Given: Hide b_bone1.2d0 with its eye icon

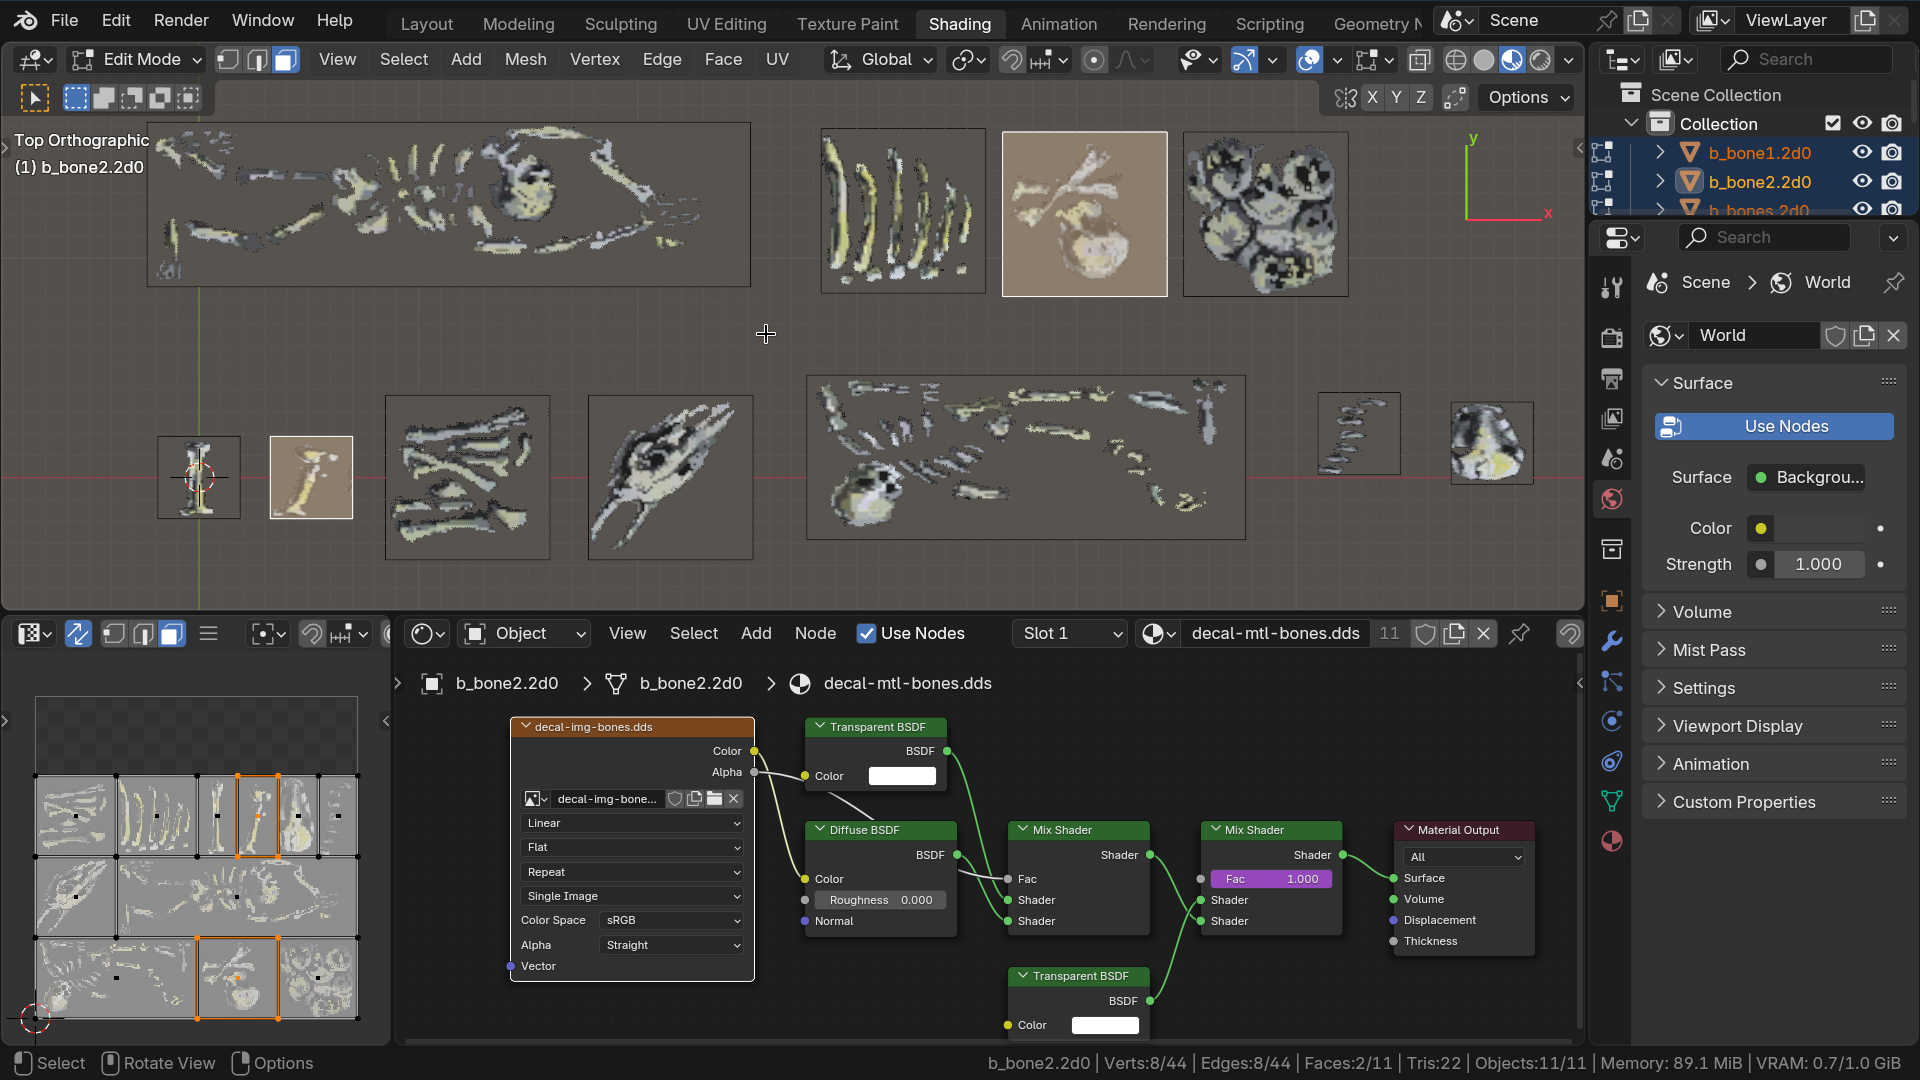Looking at the screenshot, I should coord(1861,152).
